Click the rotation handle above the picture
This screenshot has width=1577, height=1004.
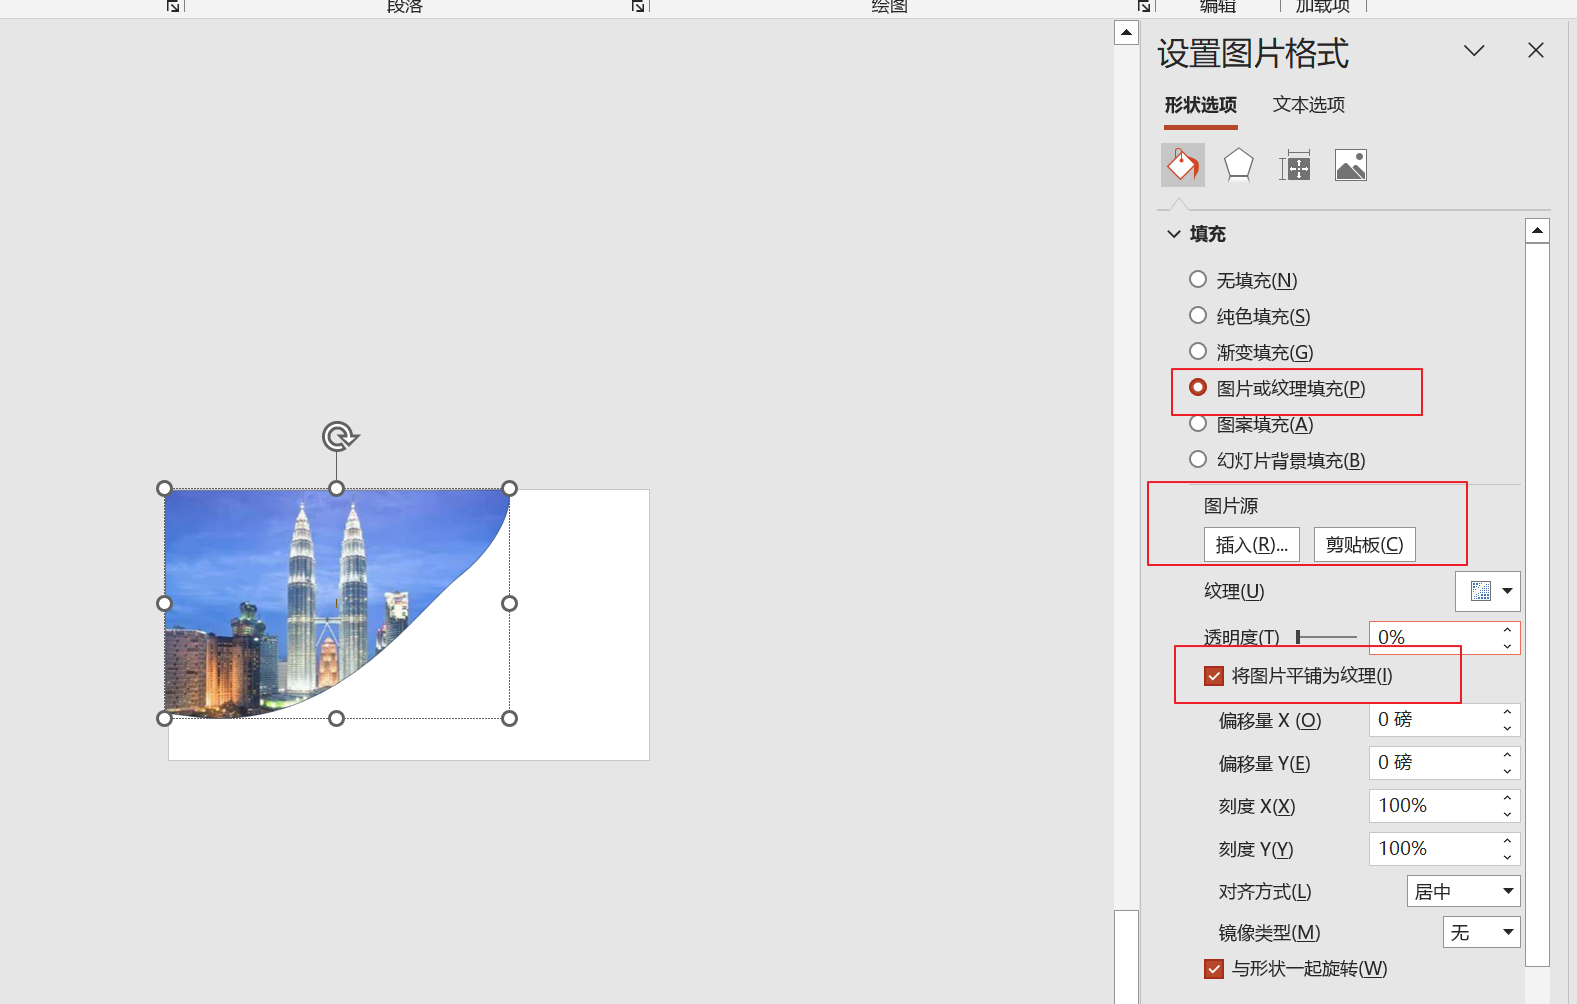[339, 437]
